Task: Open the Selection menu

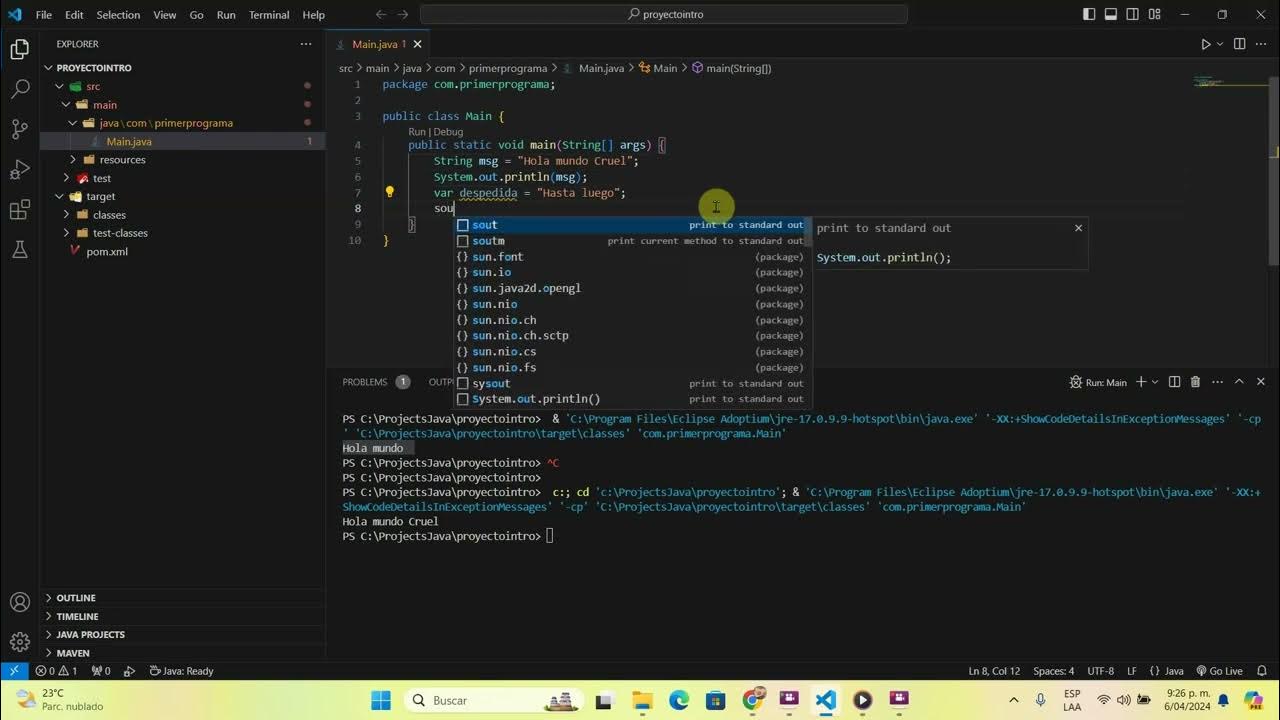Action: point(118,15)
